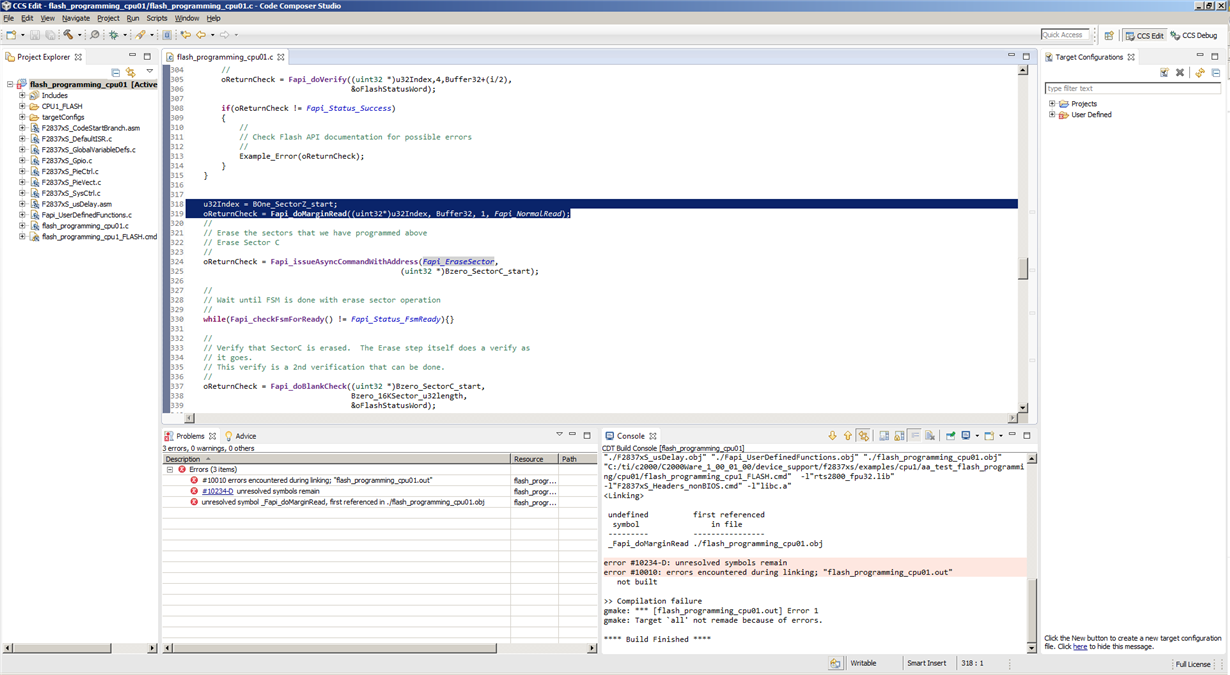The width and height of the screenshot is (1230, 675).
Task: Click the 'here' link to hide message
Action: (1080, 647)
